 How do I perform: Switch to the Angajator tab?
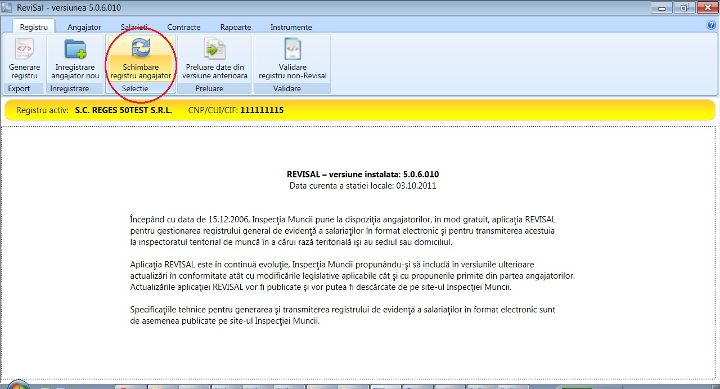pyautogui.click(x=84, y=27)
